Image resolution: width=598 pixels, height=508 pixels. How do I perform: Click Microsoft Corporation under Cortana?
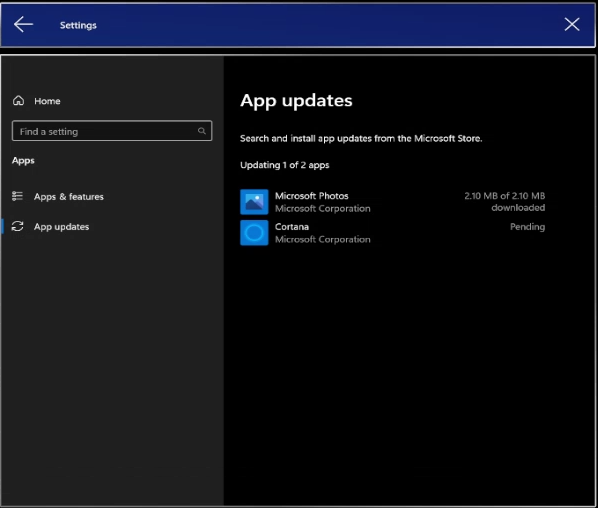click(x=323, y=240)
